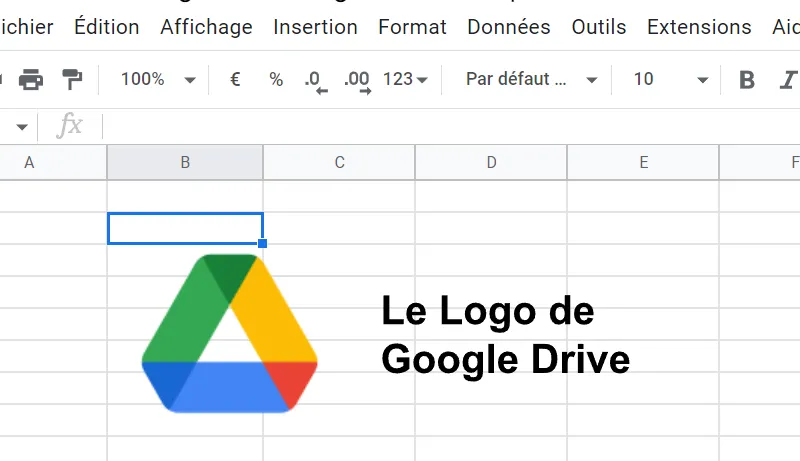Open the Affichage menu
800x461 pixels.
(x=206, y=27)
